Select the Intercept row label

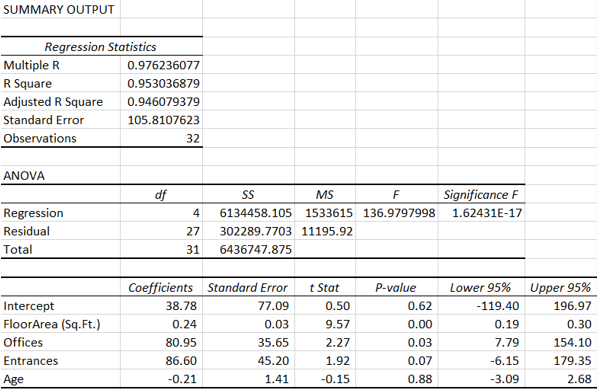tap(29, 306)
